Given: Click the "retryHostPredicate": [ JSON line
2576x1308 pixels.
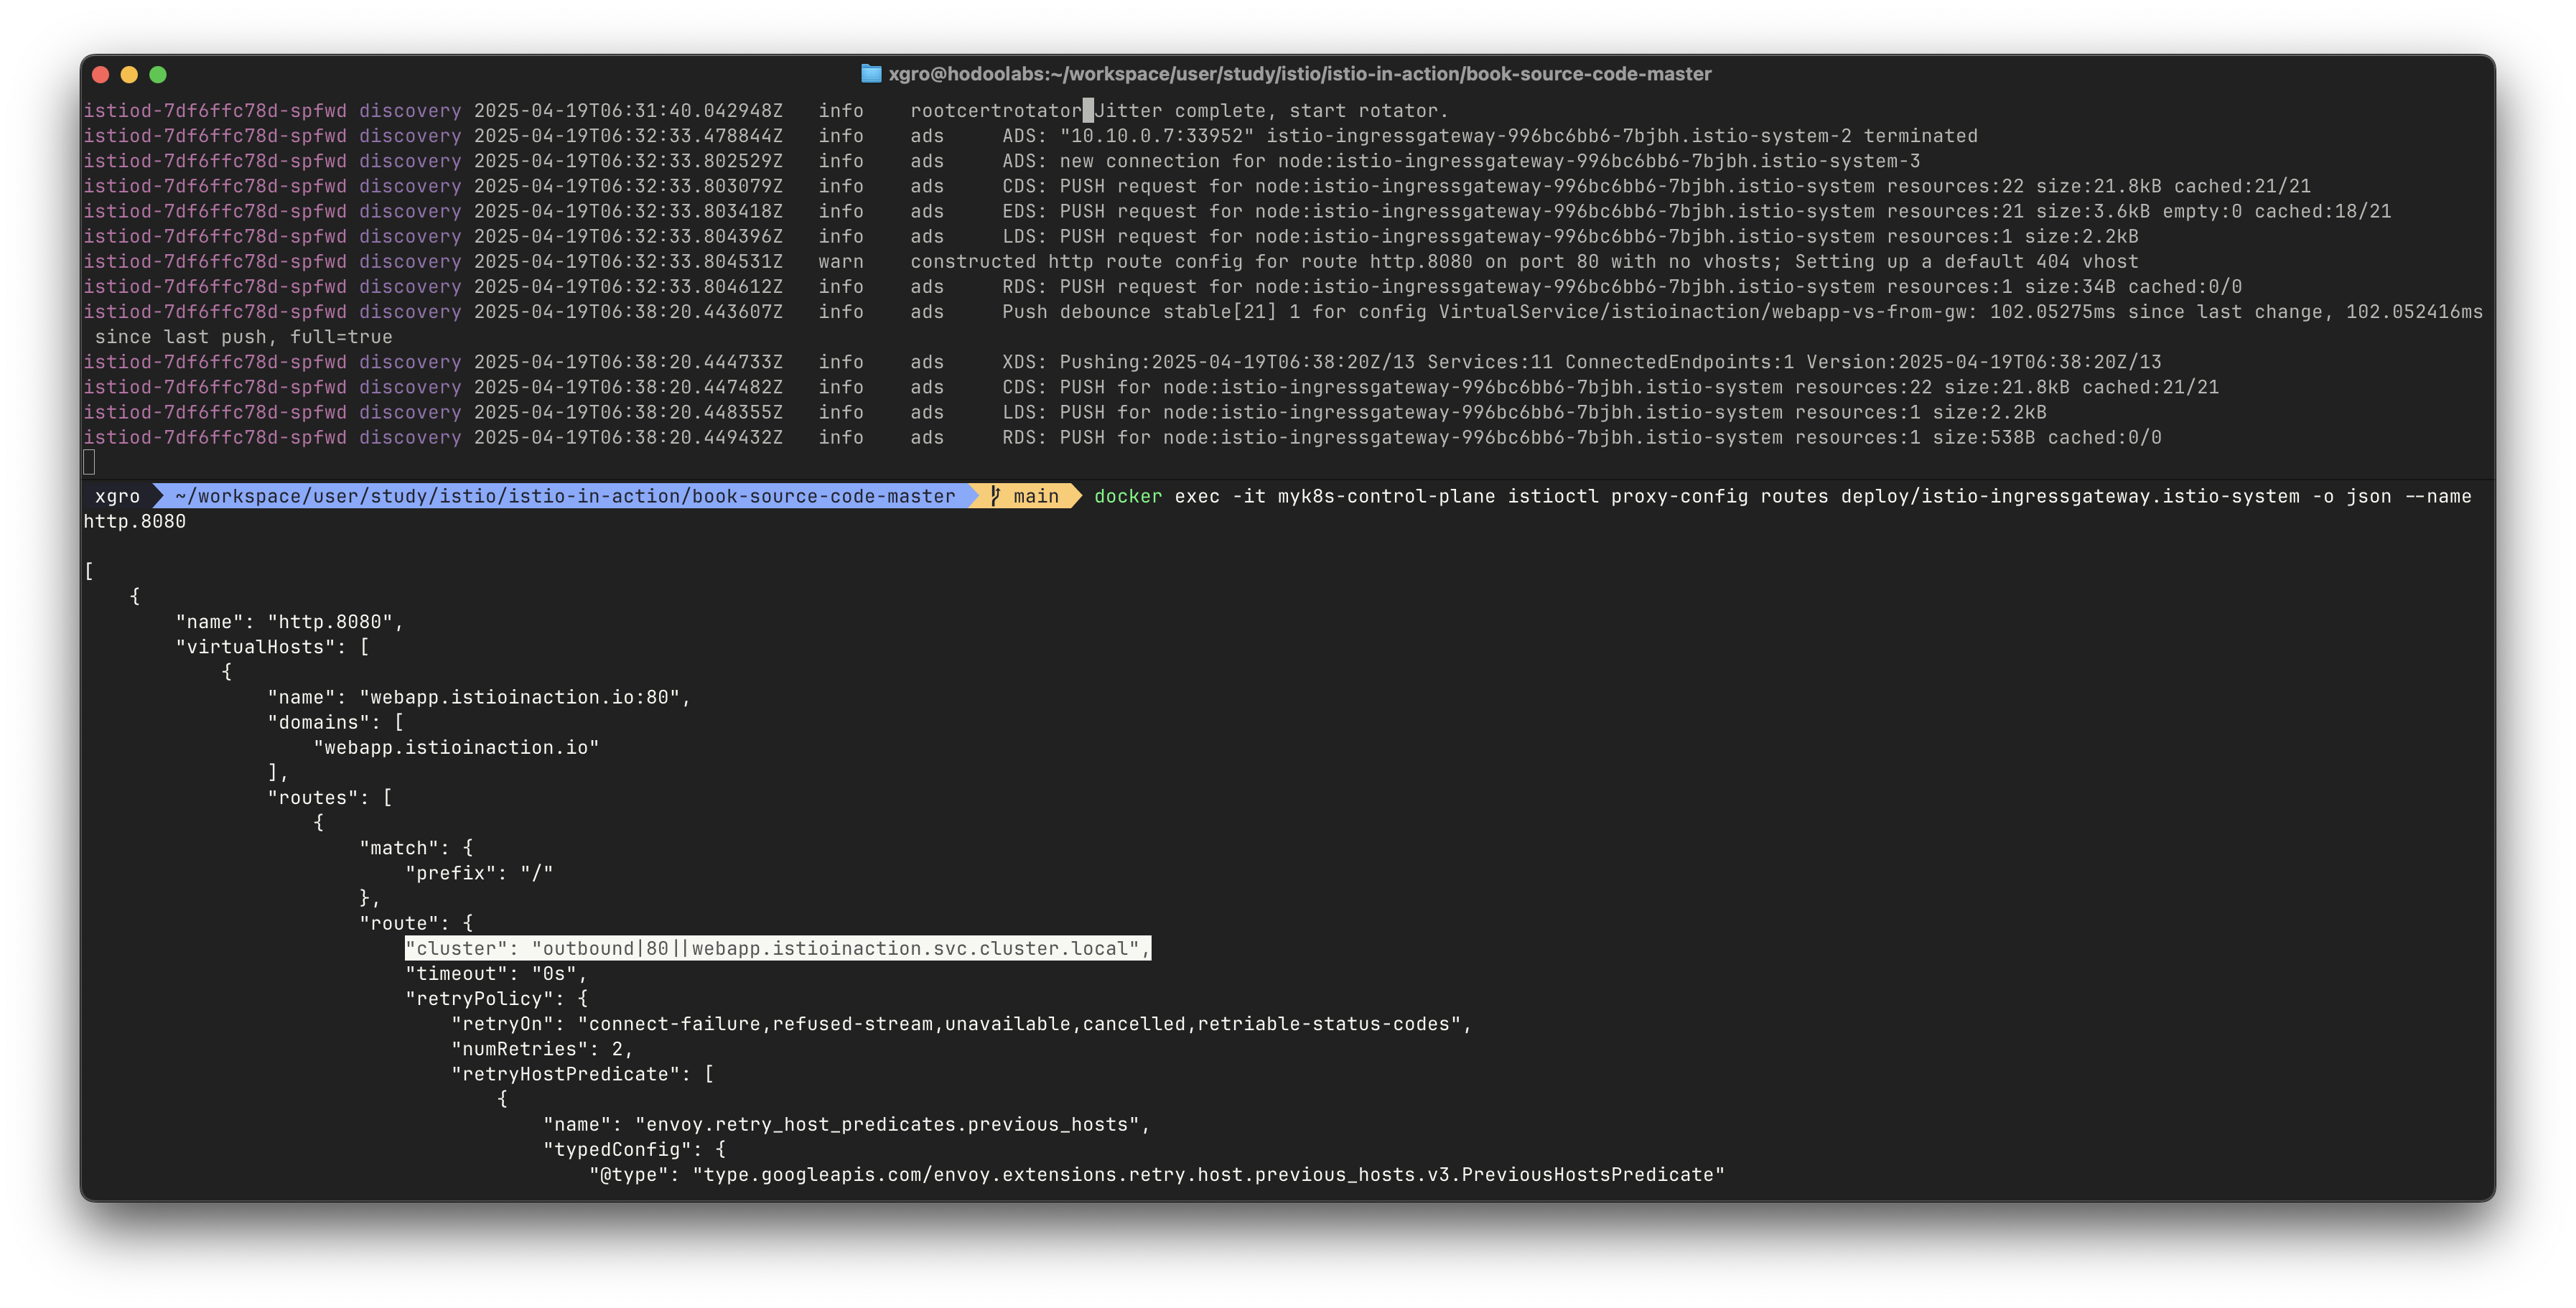Looking at the screenshot, I should point(583,1074).
